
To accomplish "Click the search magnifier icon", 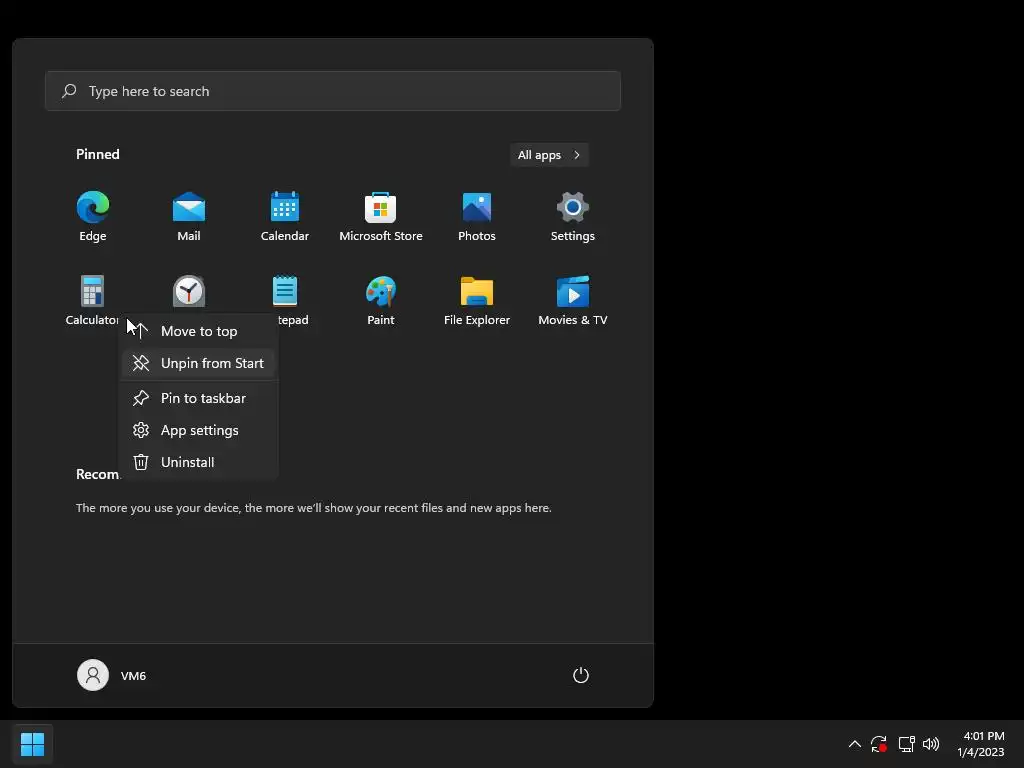I will pyautogui.click(x=69, y=91).
